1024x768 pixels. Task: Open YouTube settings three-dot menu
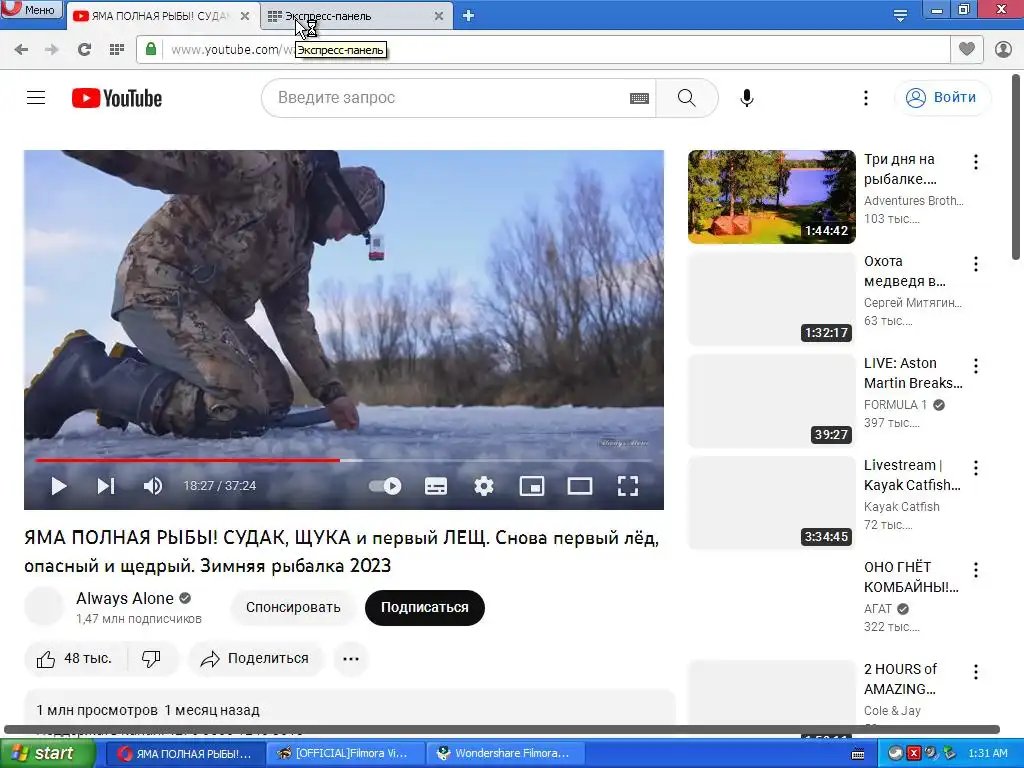tap(866, 98)
